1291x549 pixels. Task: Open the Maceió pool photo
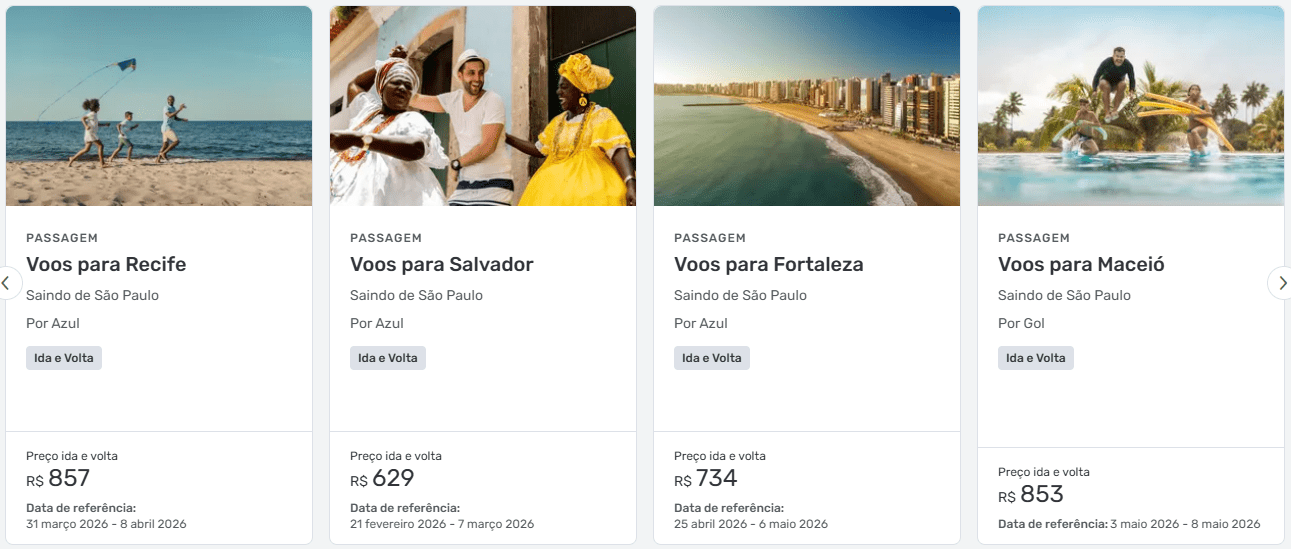tap(1131, 106)
